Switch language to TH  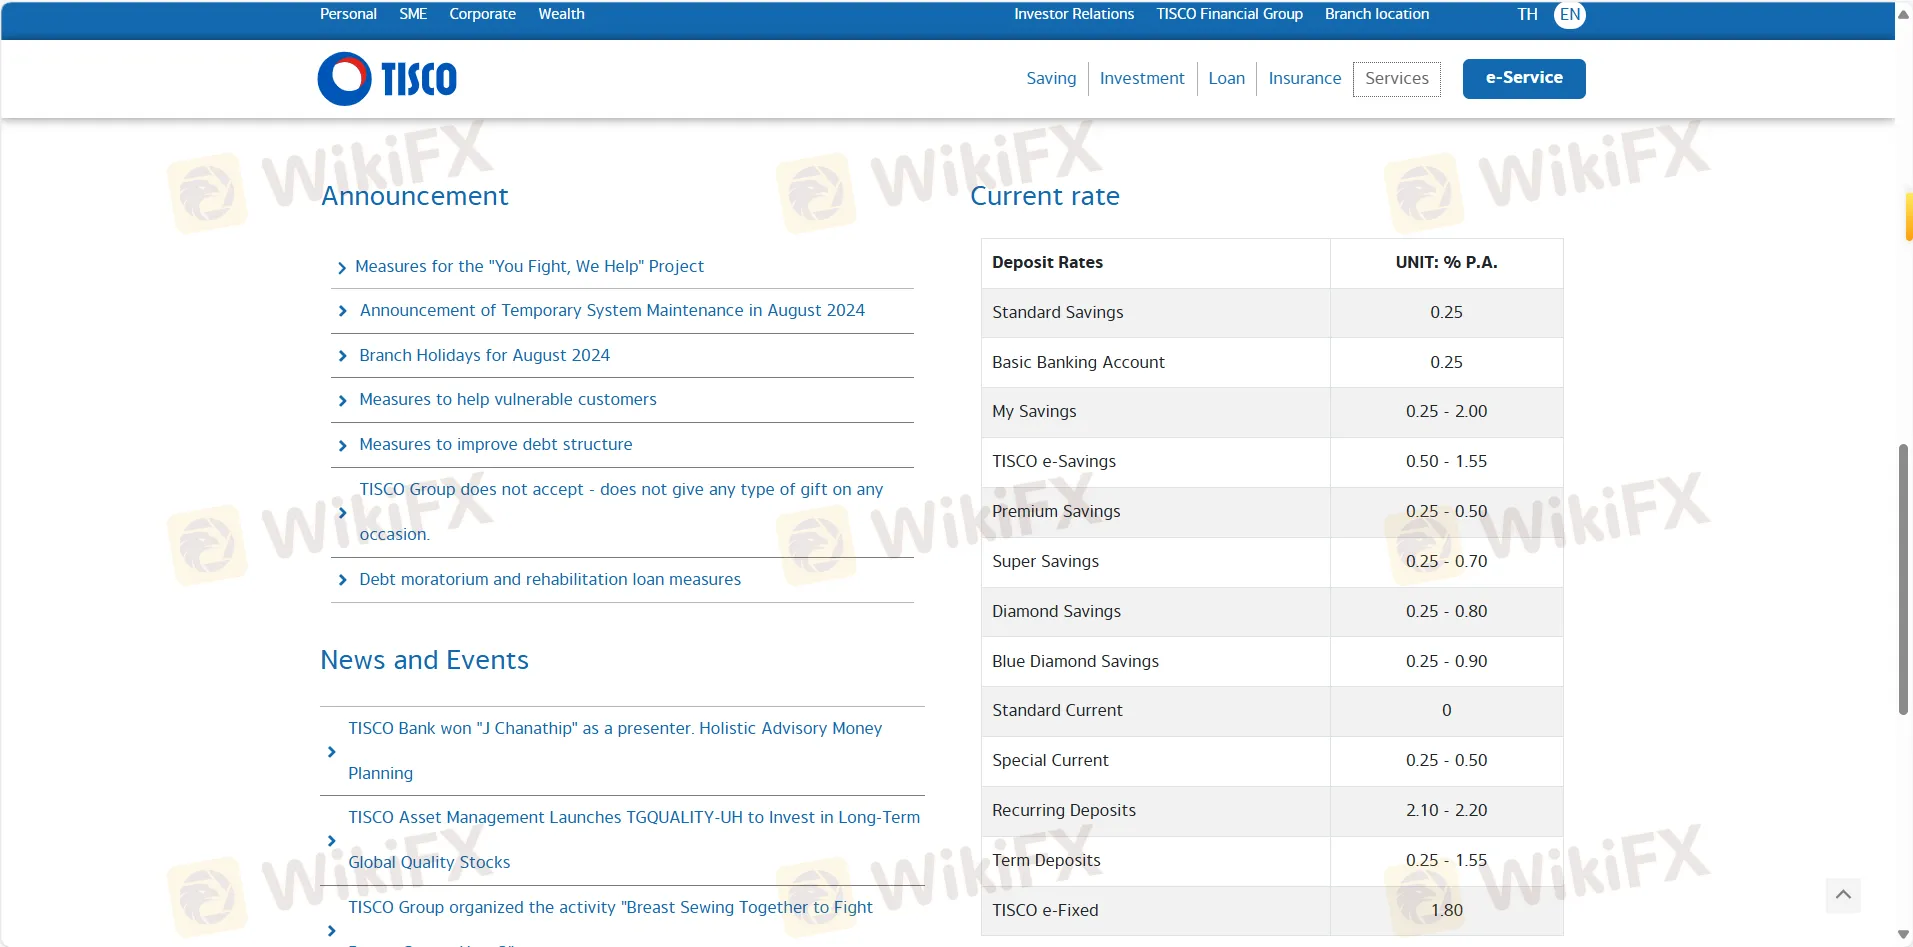pos(1527,14)
